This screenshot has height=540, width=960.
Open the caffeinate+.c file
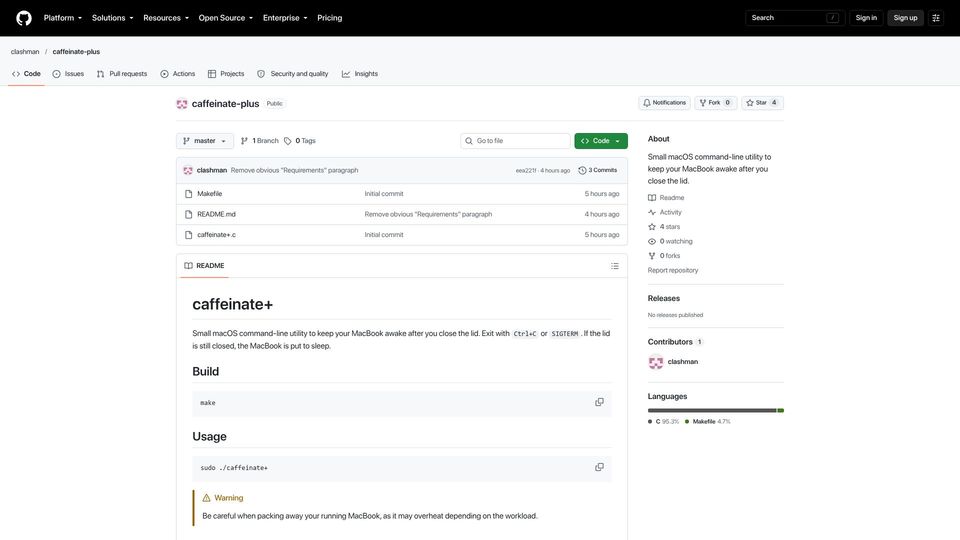pyautogui.click(x=216, y=234)
